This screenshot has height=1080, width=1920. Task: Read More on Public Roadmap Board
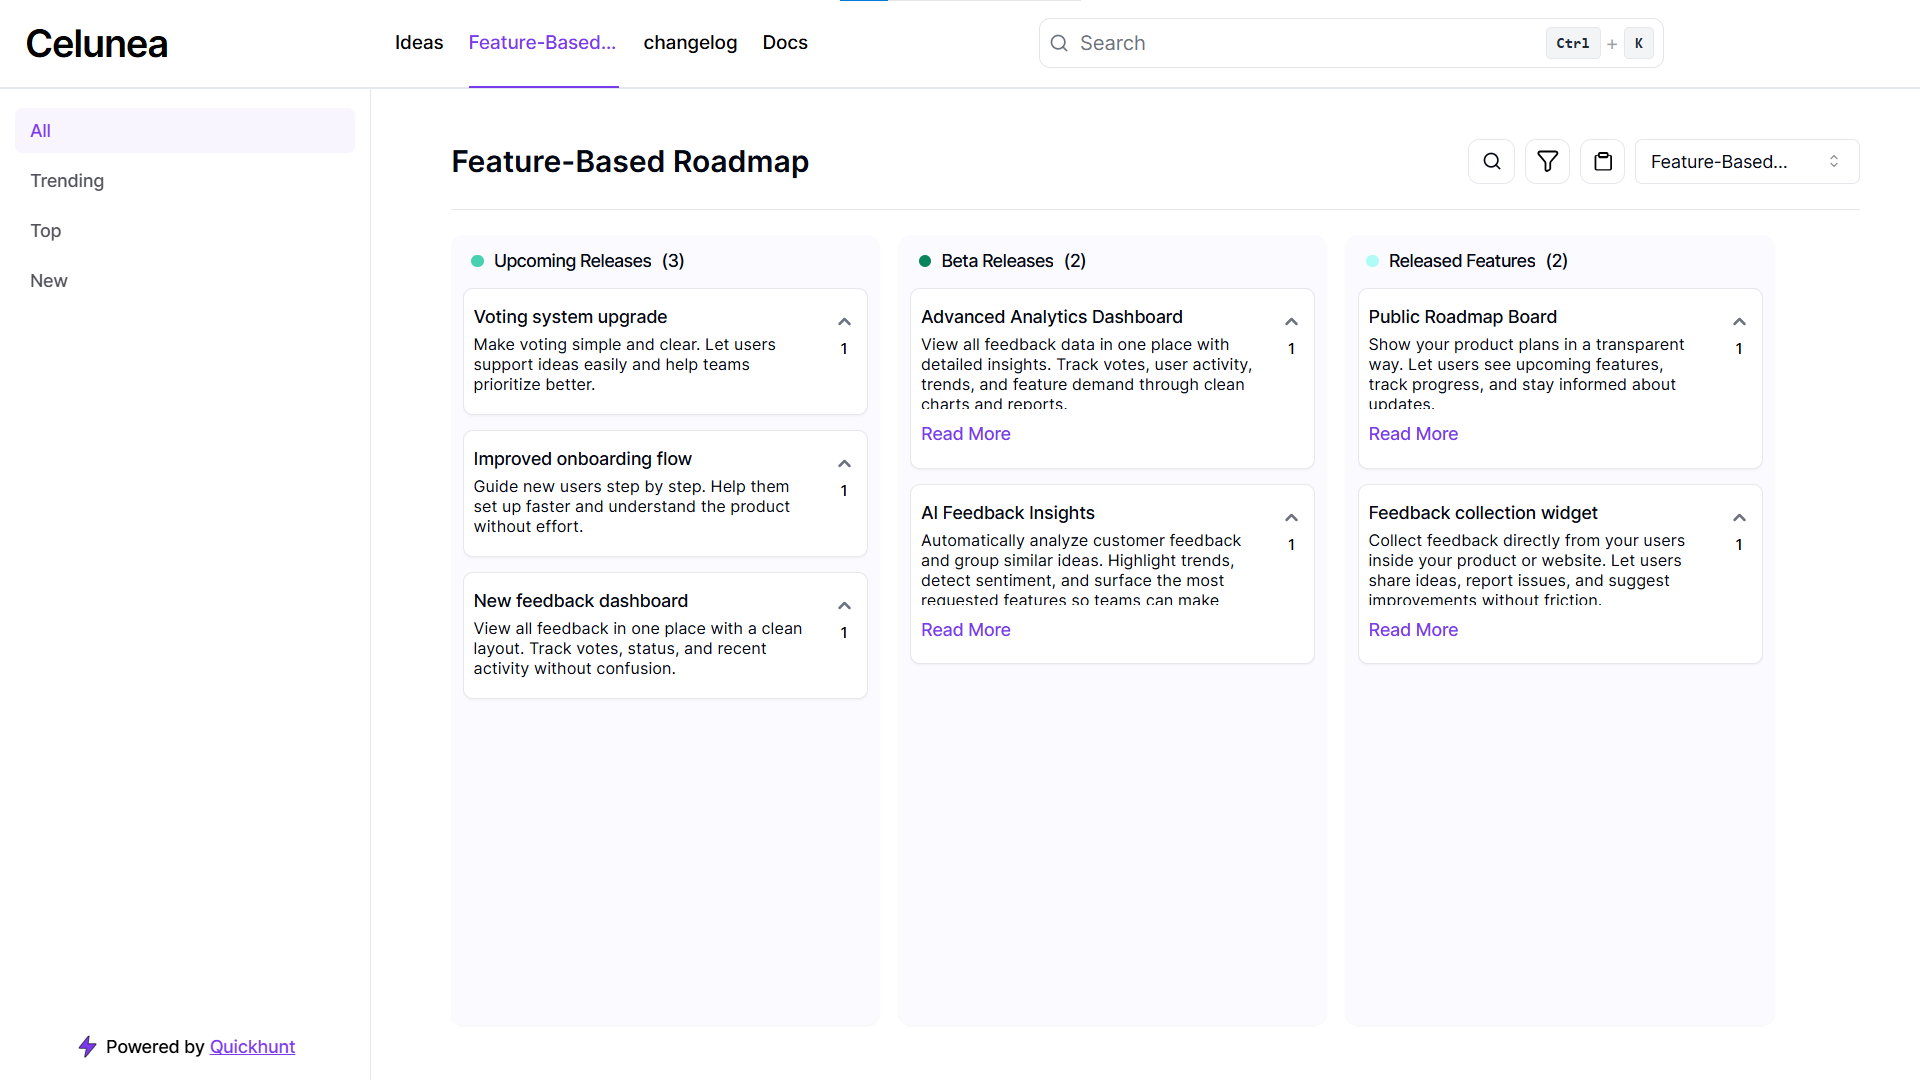1413,433
